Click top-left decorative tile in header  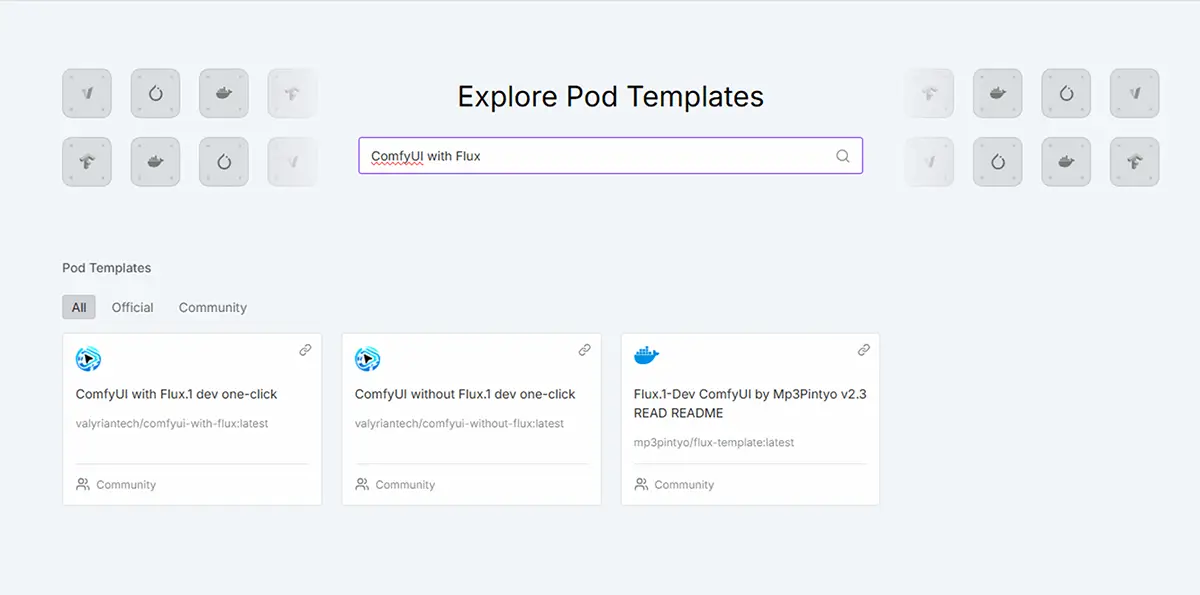click(x=87, y=93)
